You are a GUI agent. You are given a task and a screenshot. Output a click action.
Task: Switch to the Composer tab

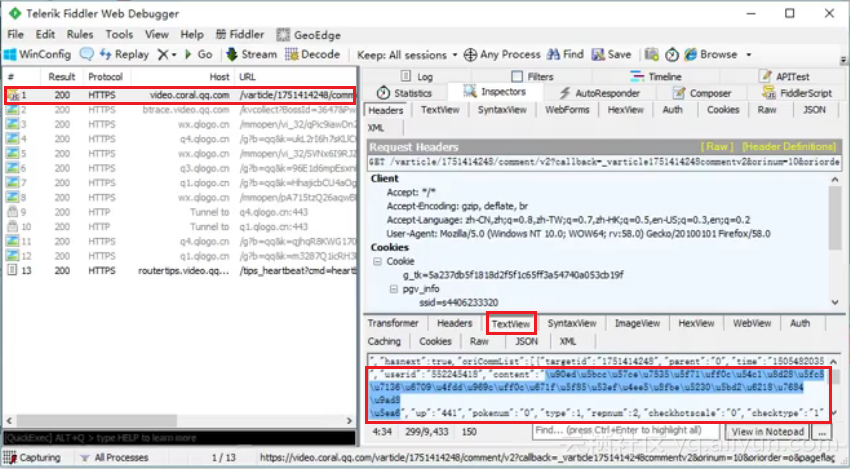pos(701,93)
